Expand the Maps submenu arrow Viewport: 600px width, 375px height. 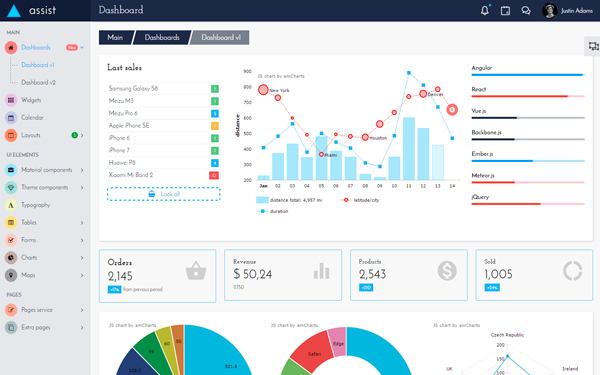(82, 276)
